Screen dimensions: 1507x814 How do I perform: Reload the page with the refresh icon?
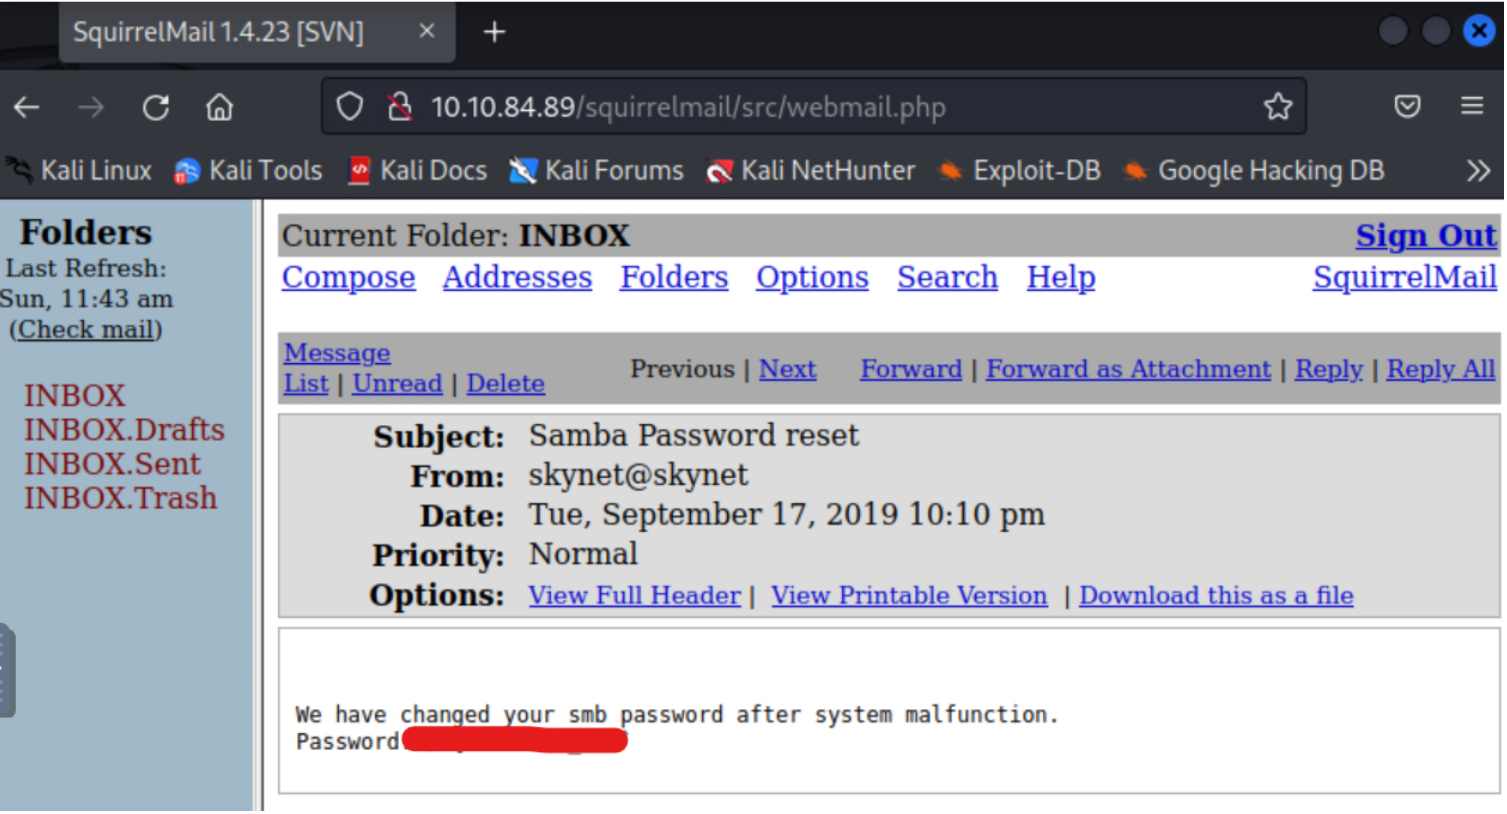pos(156,107)
